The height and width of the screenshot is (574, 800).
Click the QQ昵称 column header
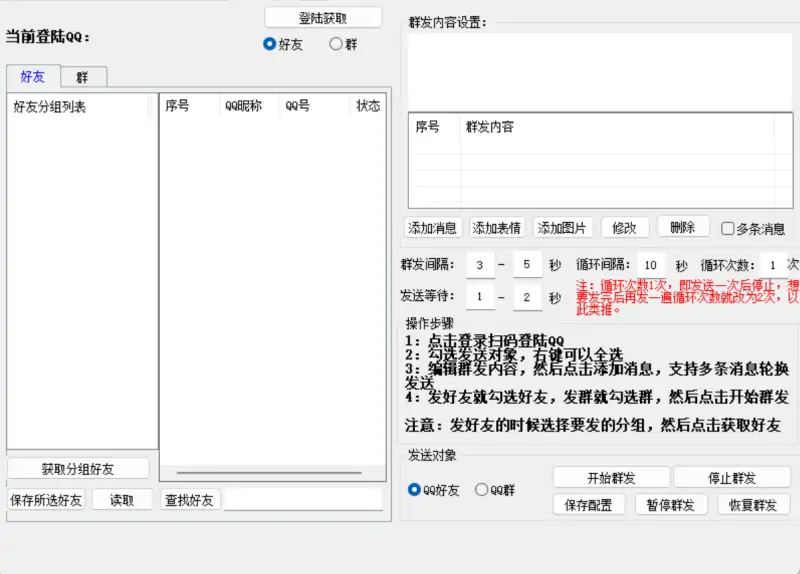[x=249, y=106]
